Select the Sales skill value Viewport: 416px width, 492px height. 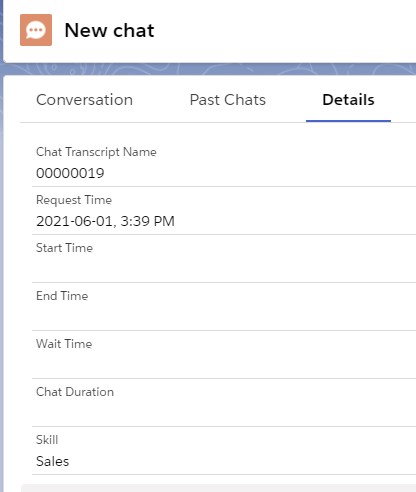point(52,461)
